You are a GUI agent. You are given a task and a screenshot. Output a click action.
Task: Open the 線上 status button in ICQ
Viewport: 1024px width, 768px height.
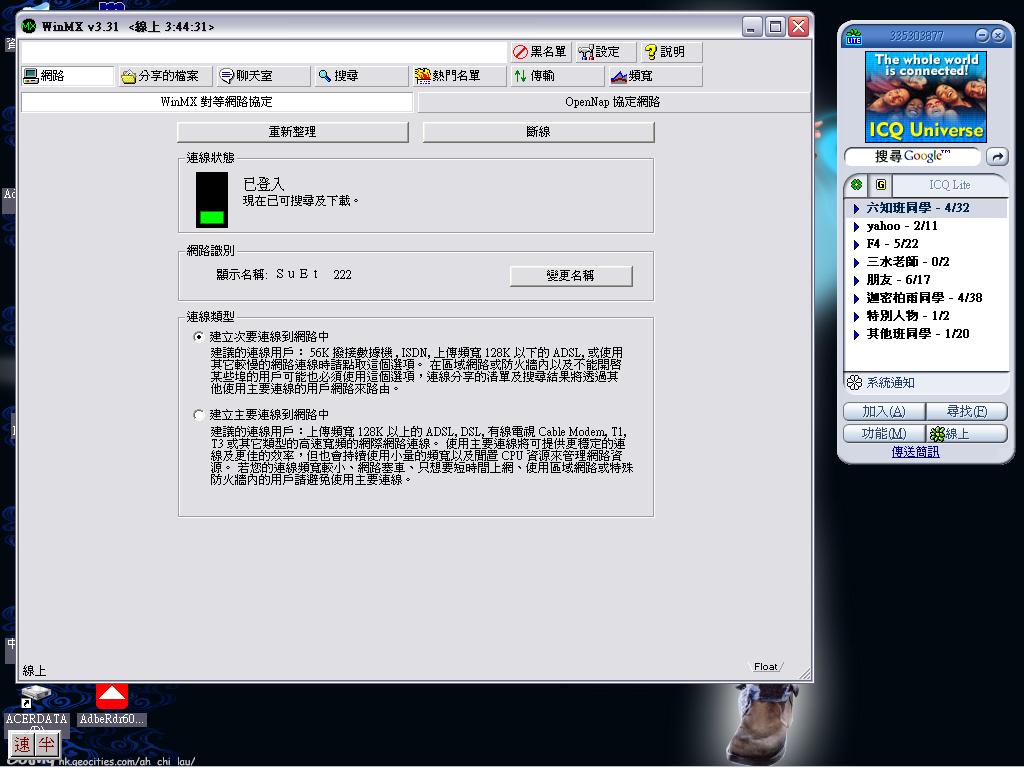[x=967, y=434]
